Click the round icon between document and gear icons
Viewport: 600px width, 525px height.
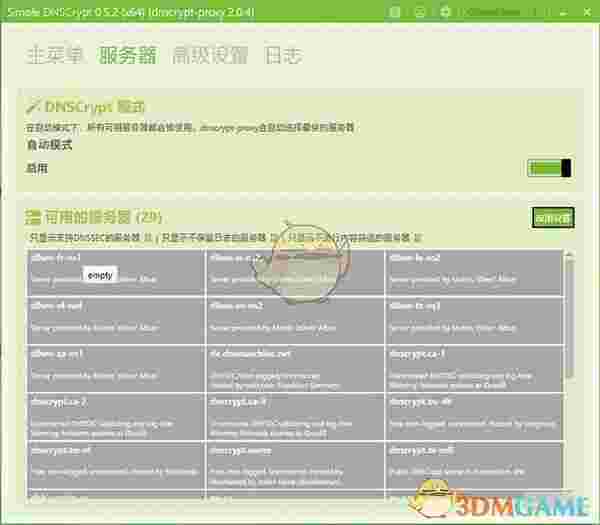420,12
